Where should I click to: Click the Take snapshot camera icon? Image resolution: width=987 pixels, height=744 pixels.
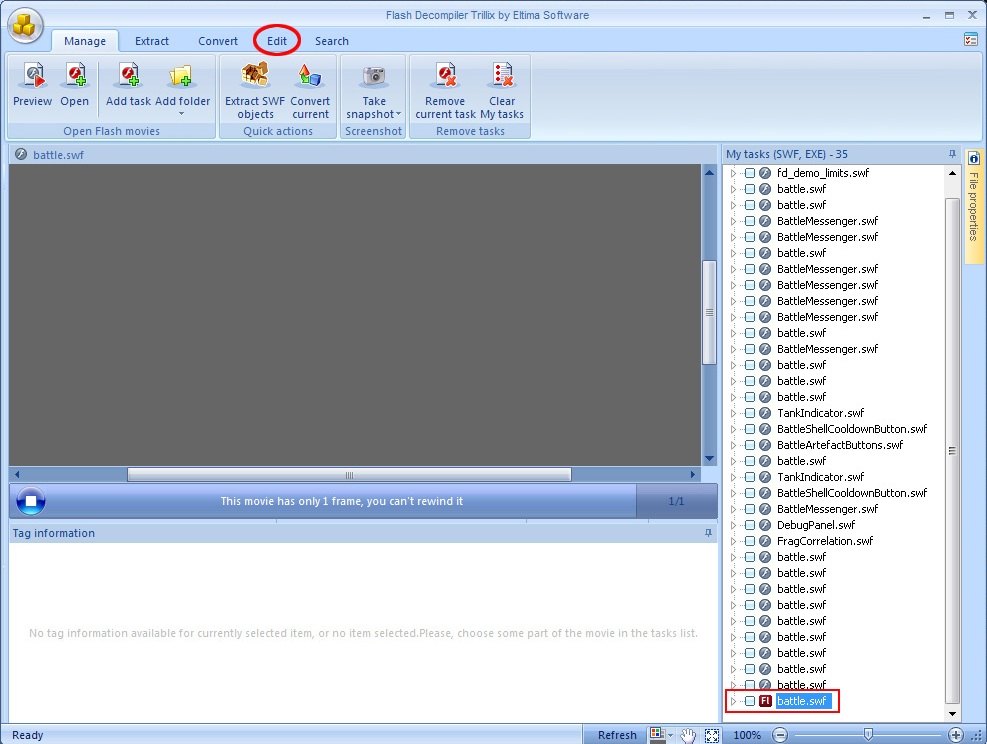[374, 76]
